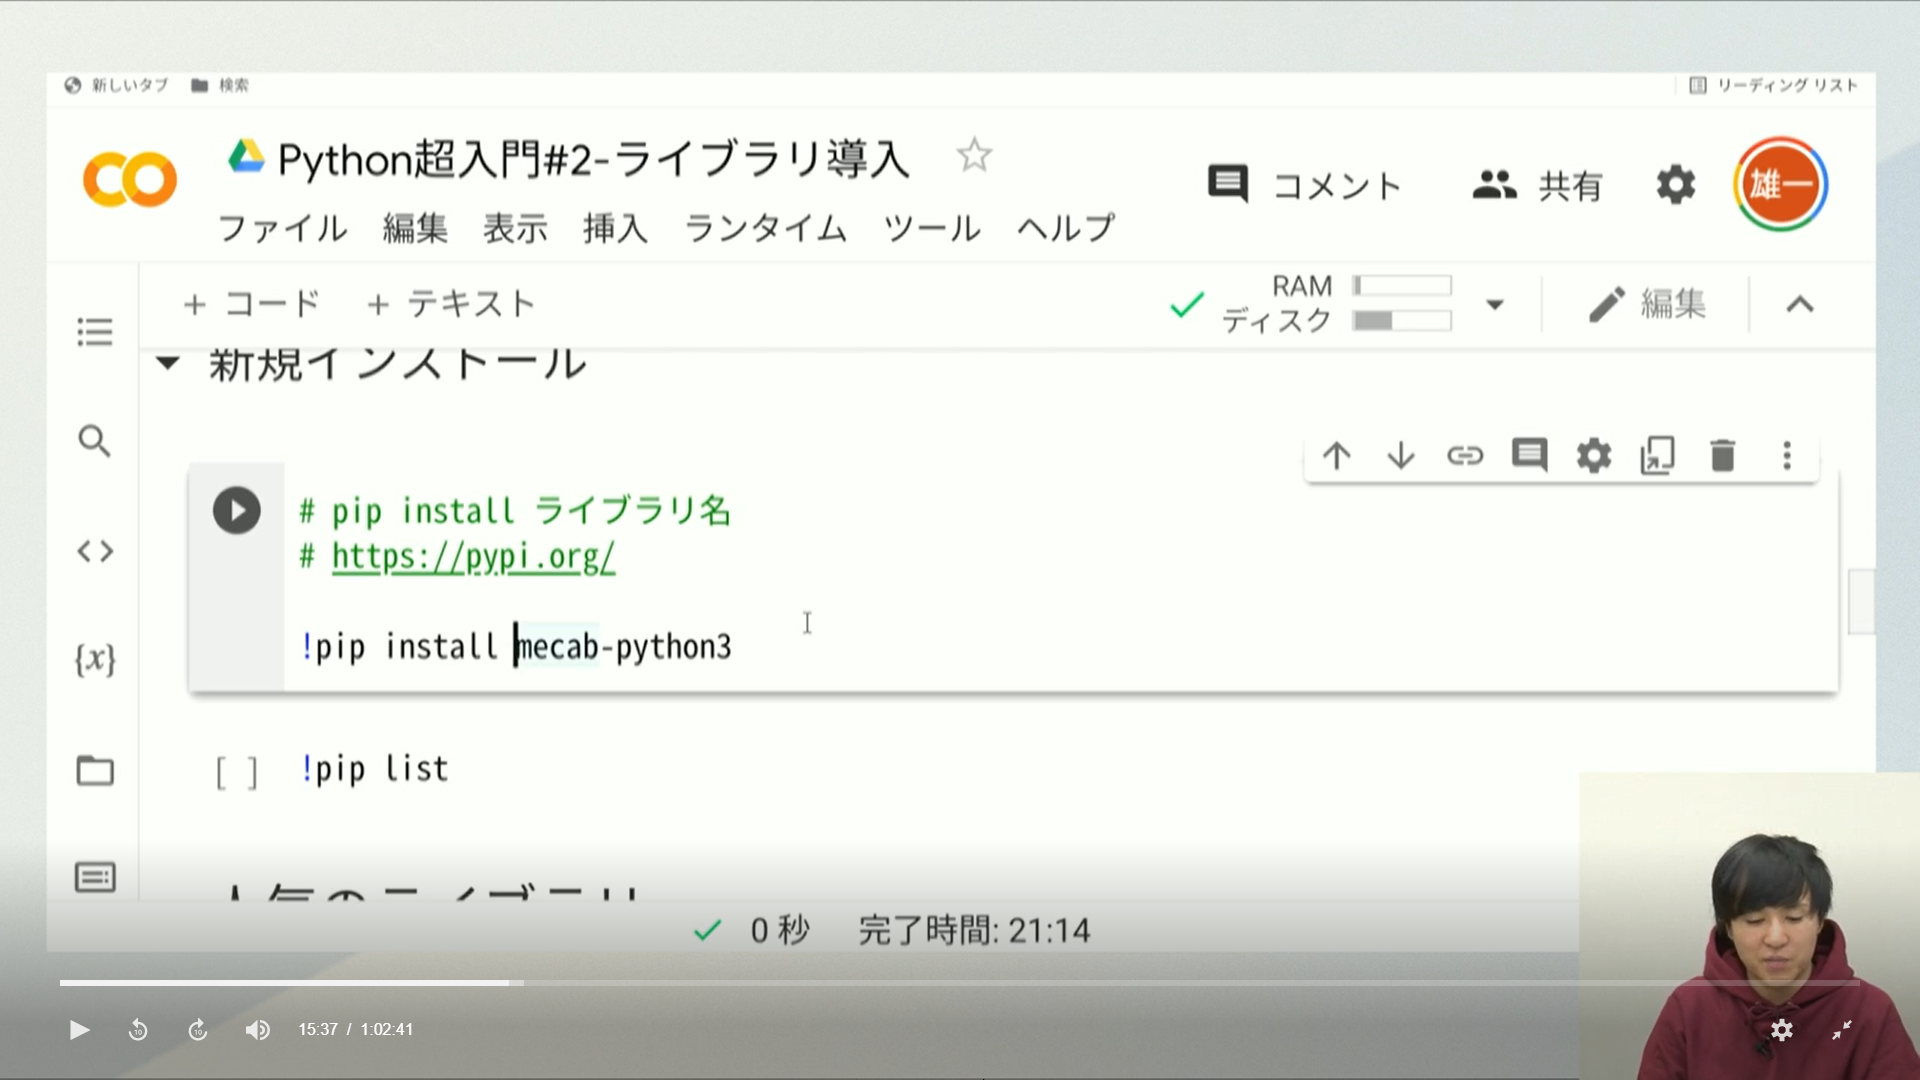The width and height of the screenshot is (1920, 1080).
Task: Move the cell up with arrow icon
Action: click(1337, 456)
